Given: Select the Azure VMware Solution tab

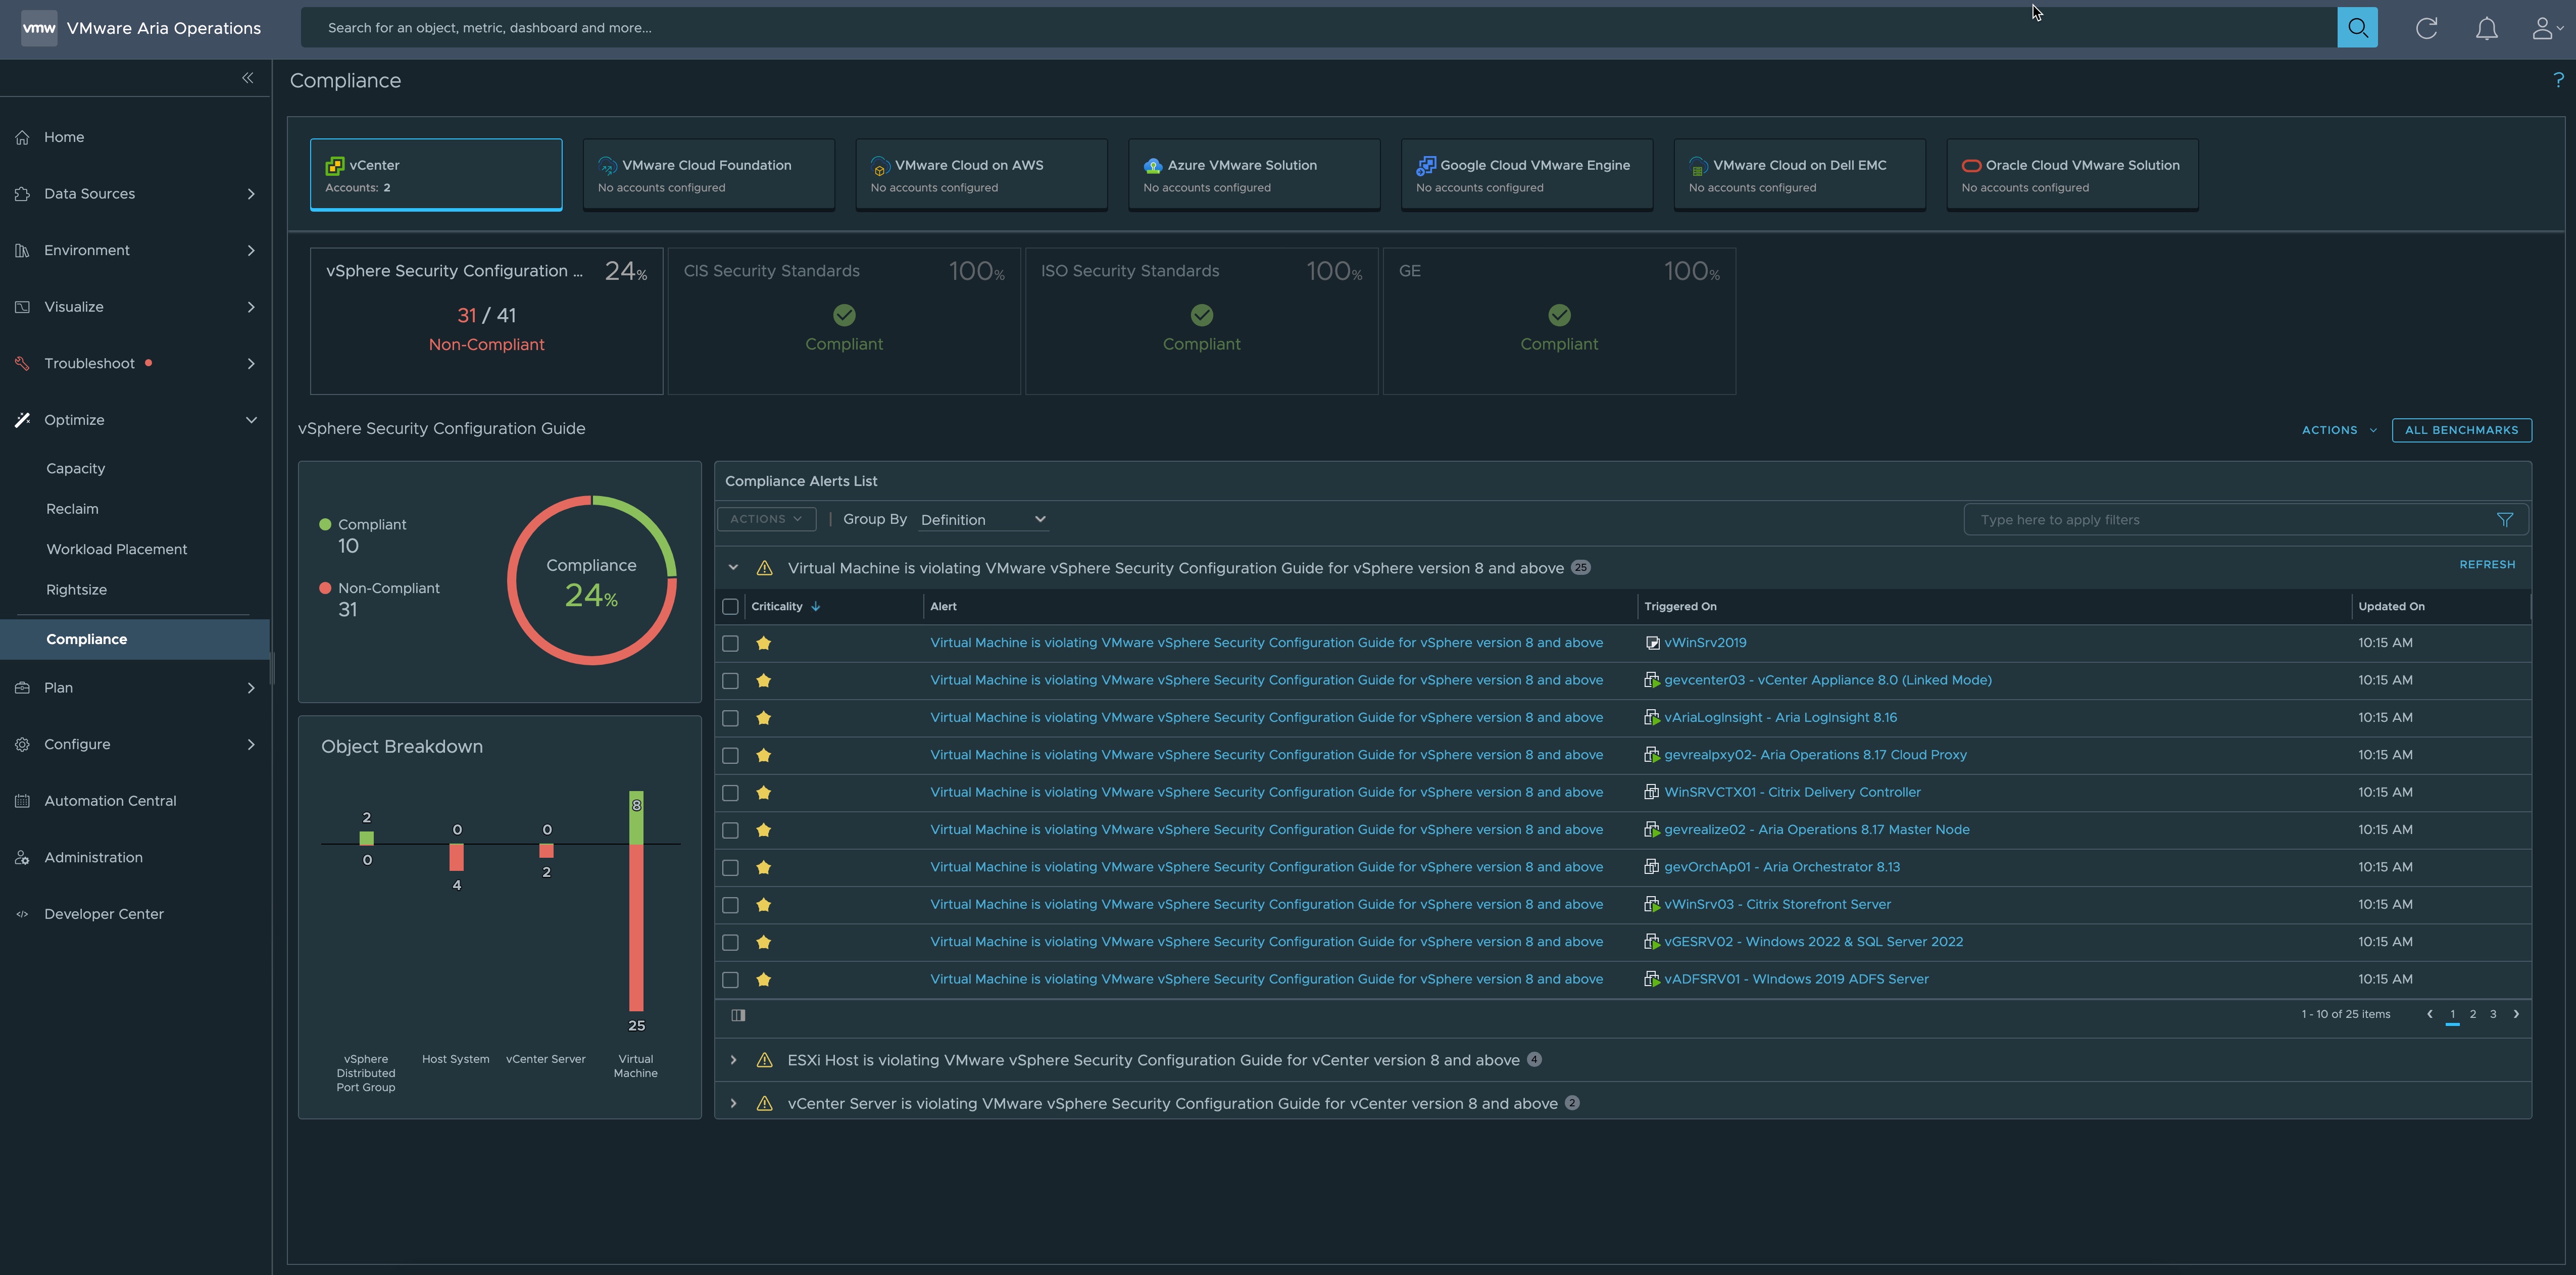Looking at the screenshot, I should point(1254,175).
